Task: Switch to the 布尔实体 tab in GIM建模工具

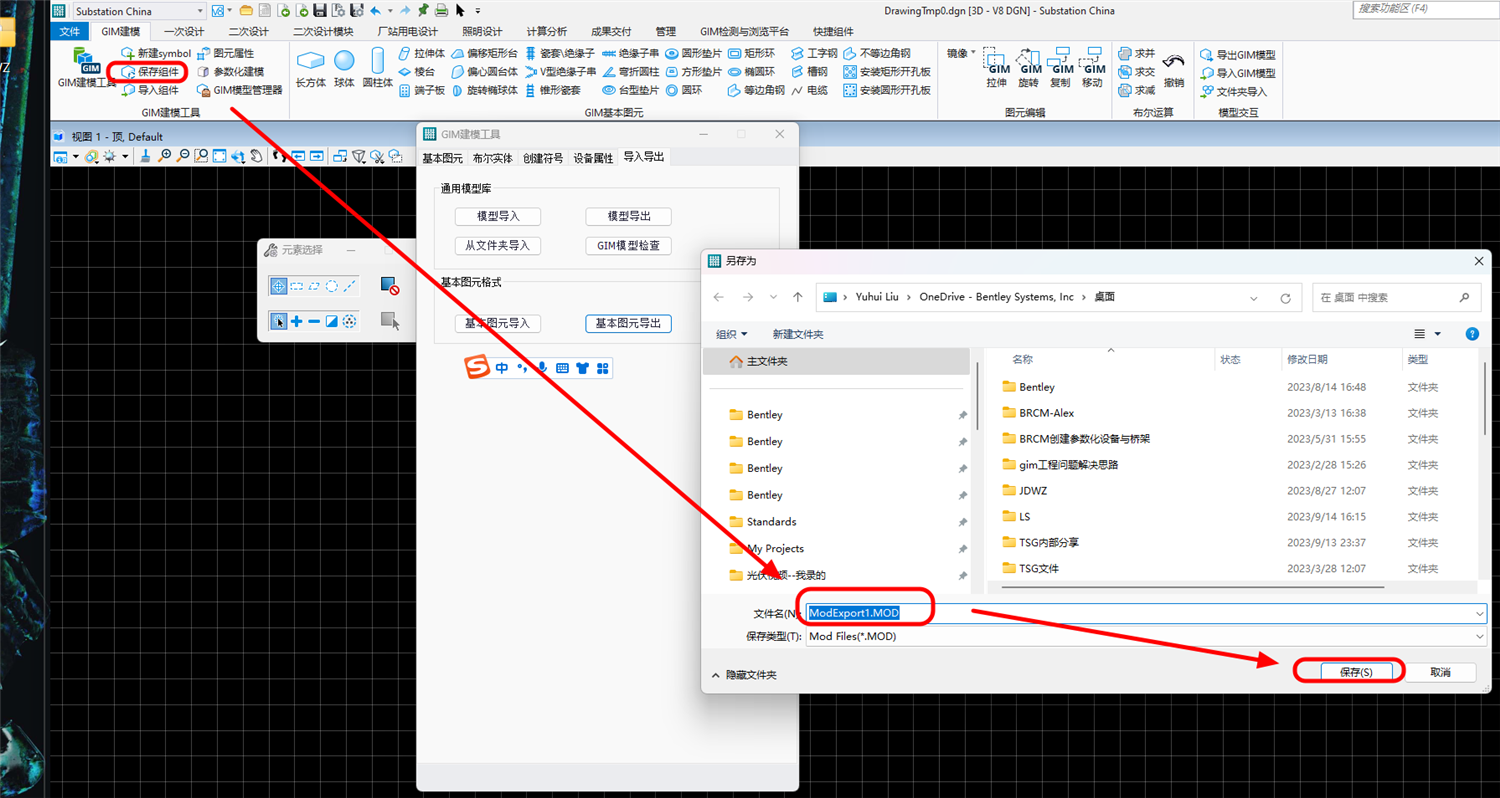Action: [x=493, y=158]
